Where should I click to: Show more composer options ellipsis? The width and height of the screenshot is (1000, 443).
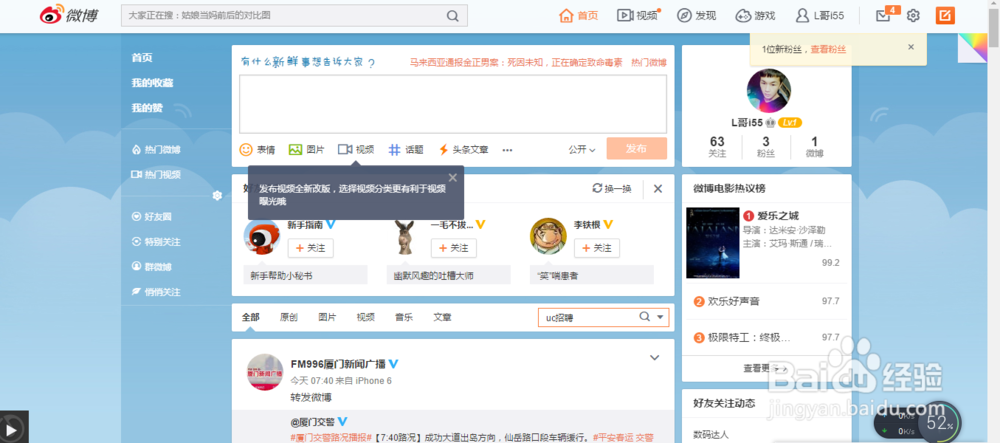pos(508,150)
